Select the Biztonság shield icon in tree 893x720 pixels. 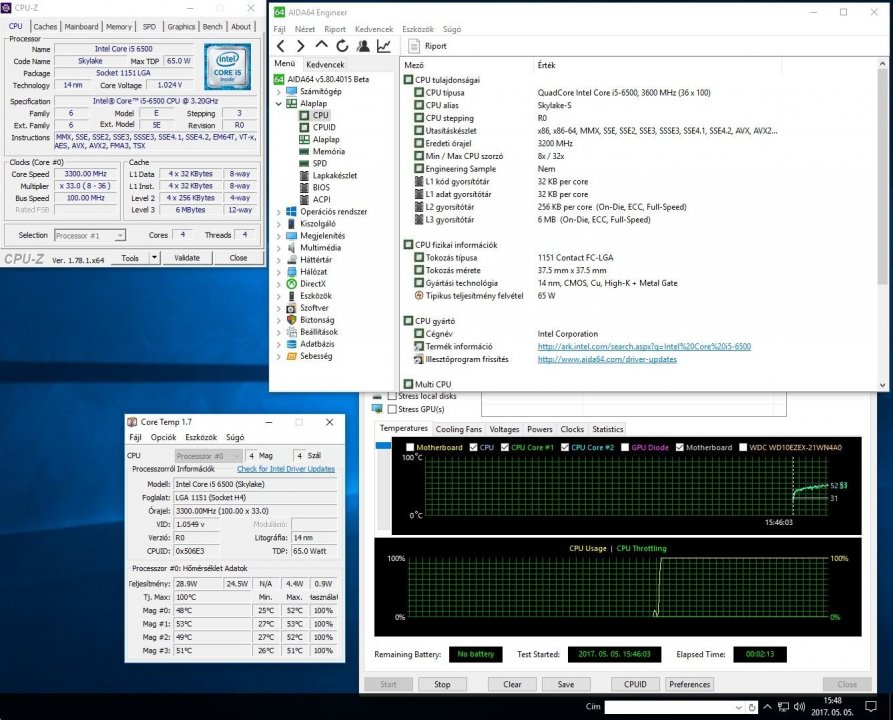[292, 320]
